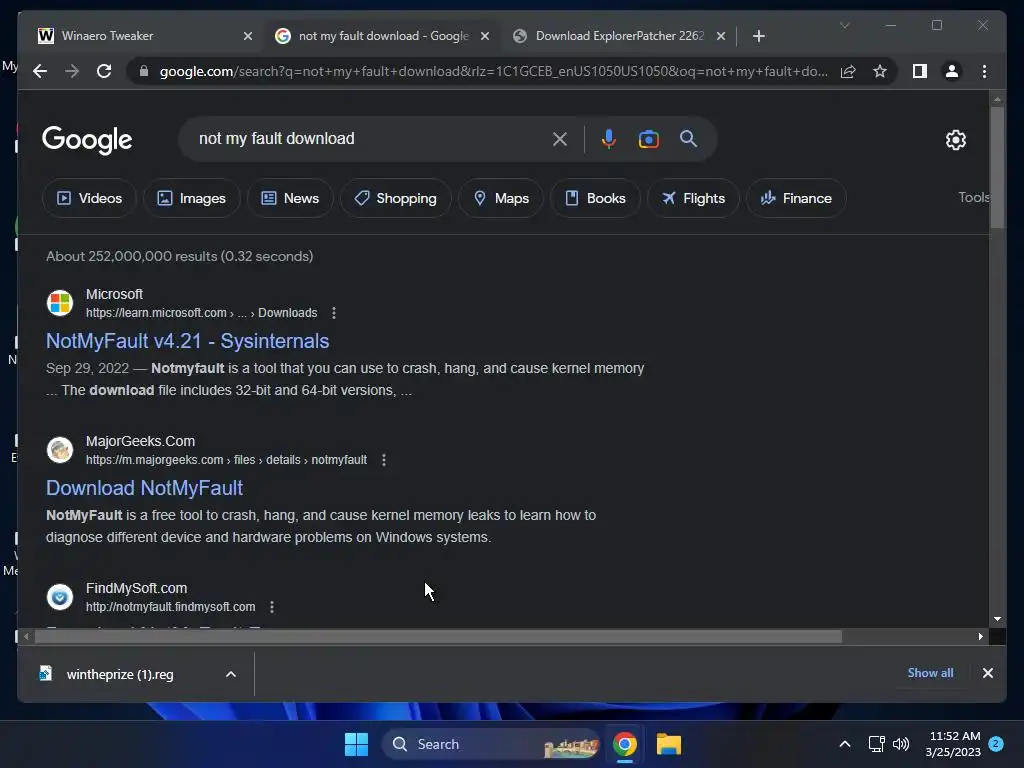Click the scroll down arrow

pos(997,618)
